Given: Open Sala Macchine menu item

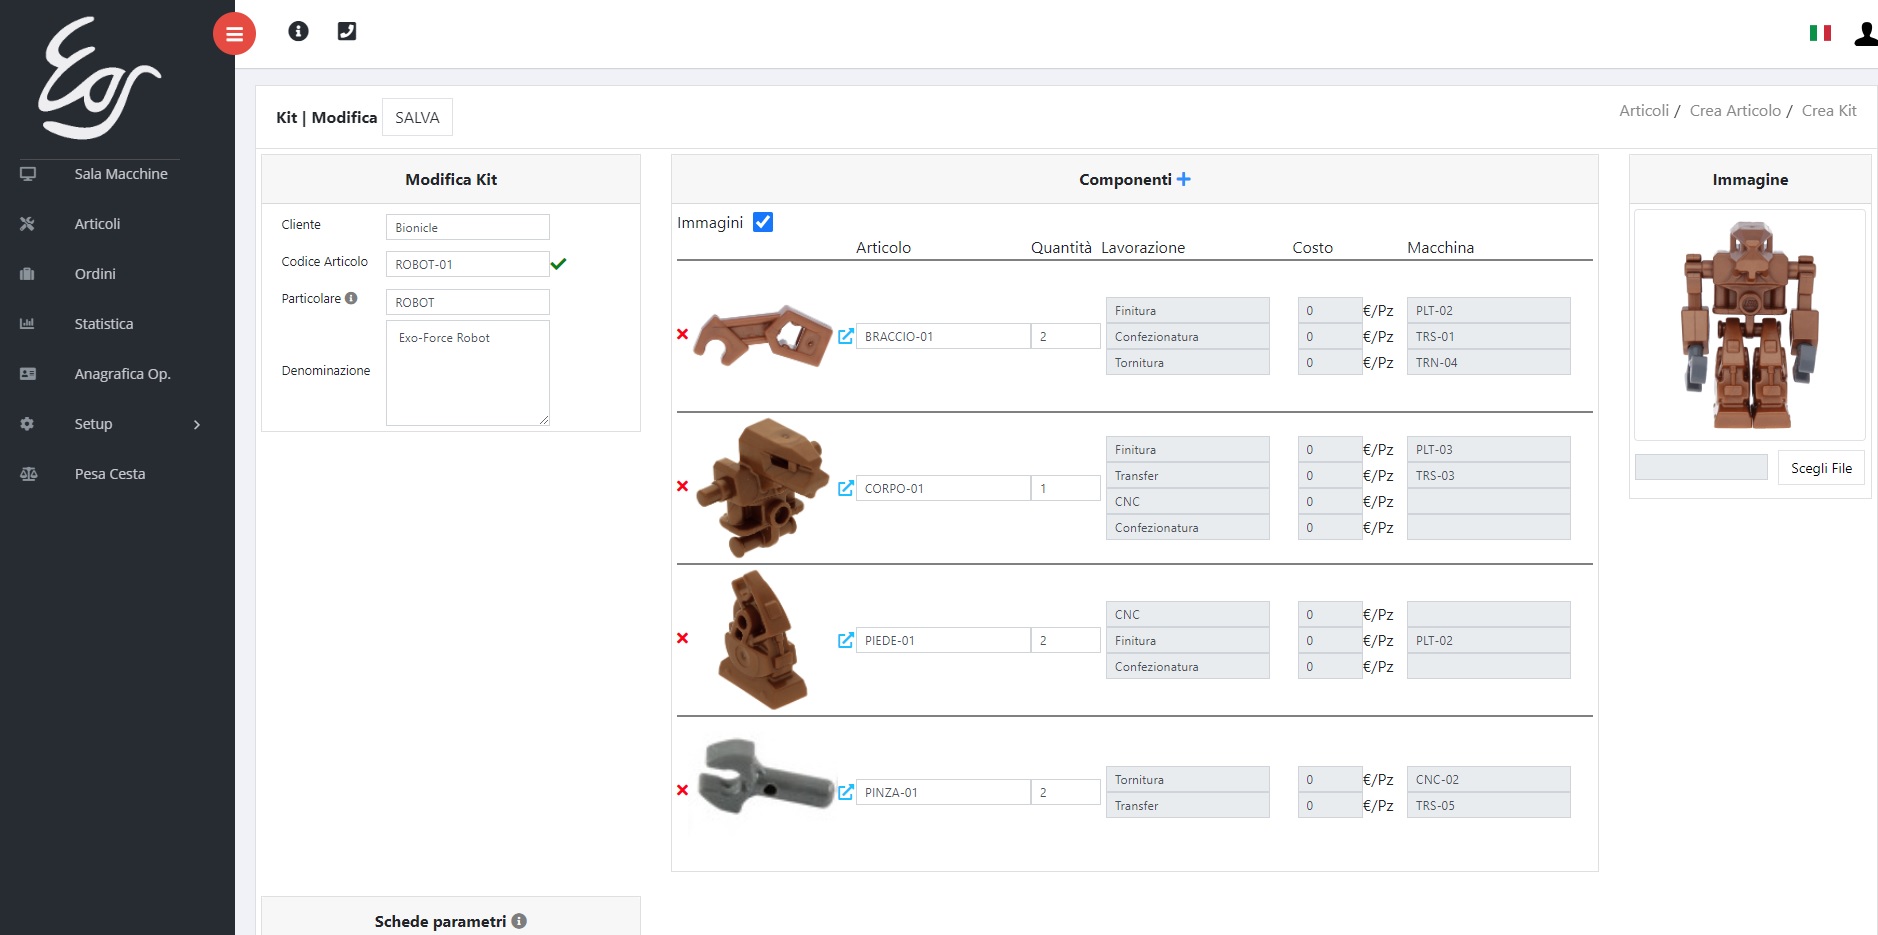Looking at the screenshot, I should 121,174.
